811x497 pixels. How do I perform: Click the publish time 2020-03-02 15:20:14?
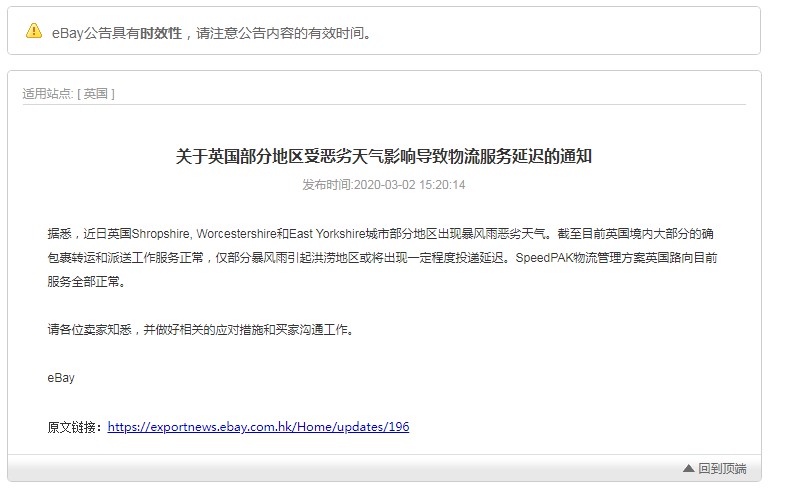point(384,185)
